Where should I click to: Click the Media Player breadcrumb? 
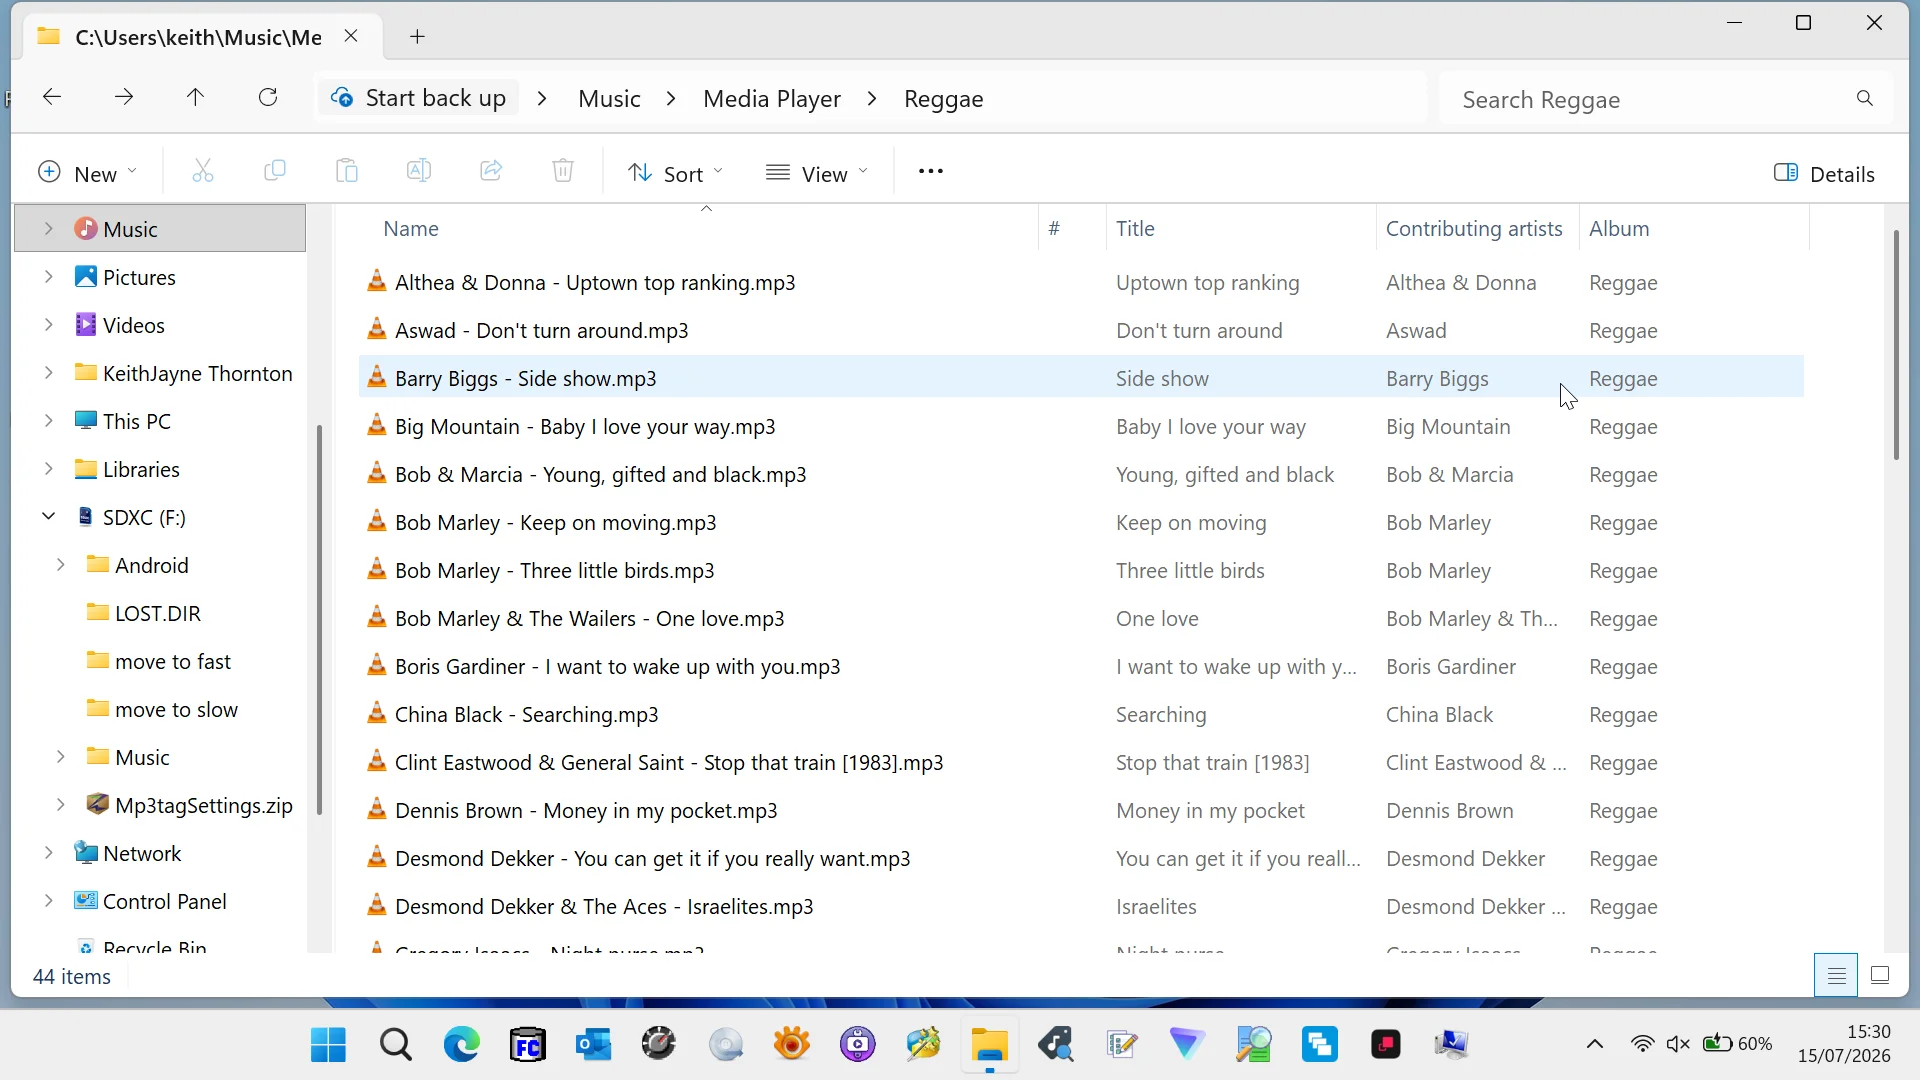pyautogui.click(x=772, y=99)
